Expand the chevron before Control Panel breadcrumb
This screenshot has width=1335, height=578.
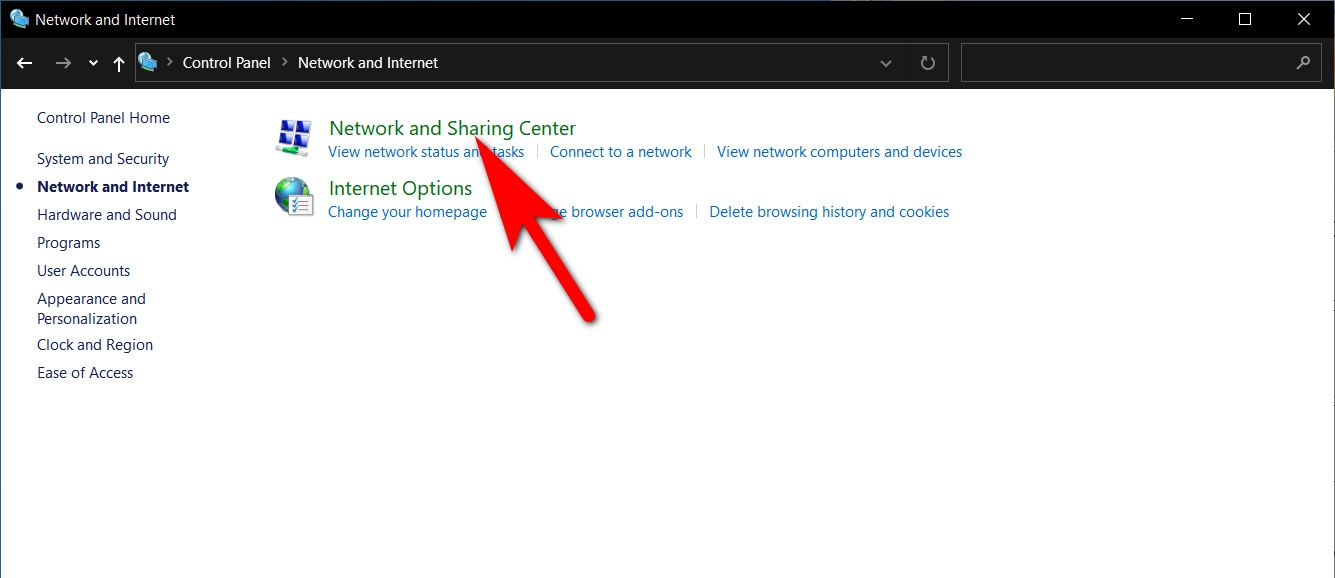169,62
